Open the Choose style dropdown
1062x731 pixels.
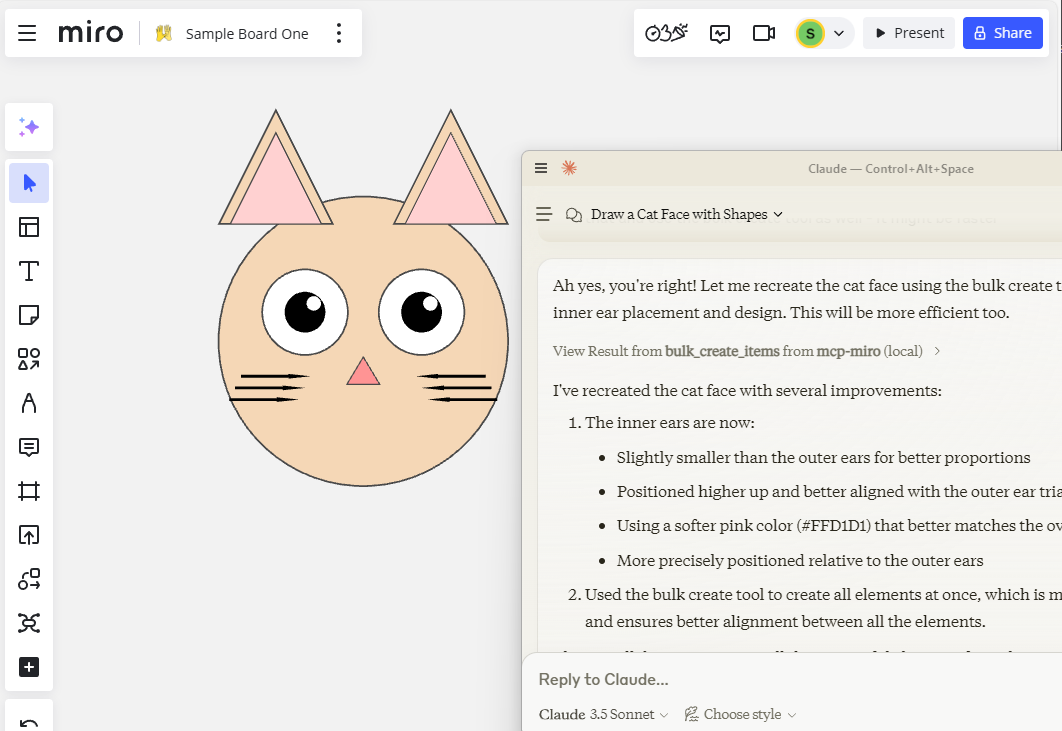click(x=740, y=714)
